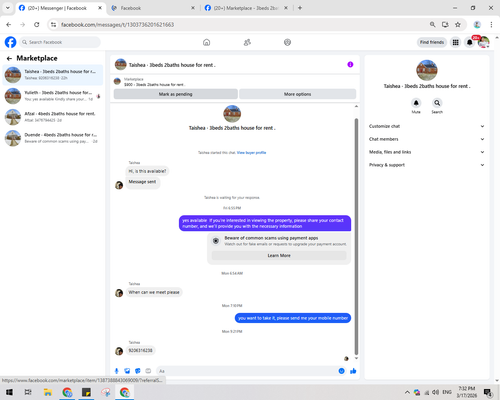
Task: Open volume control in system tray
Action: click(435, 392)
